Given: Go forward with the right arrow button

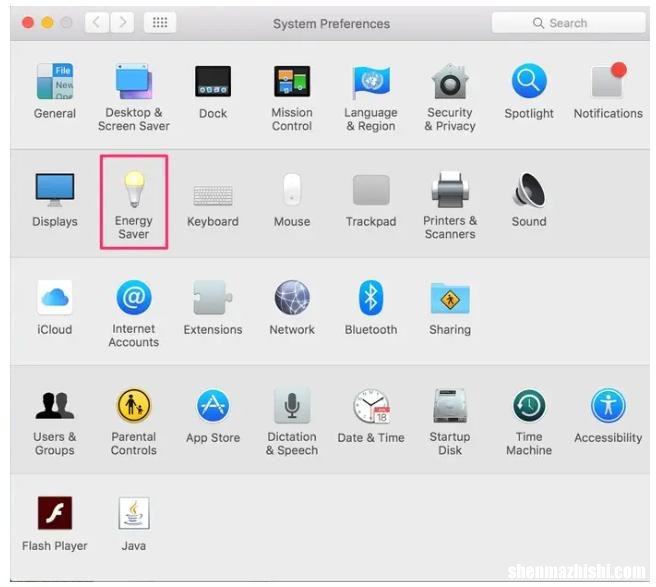Looking at the screenshot, I should [122, 22].
